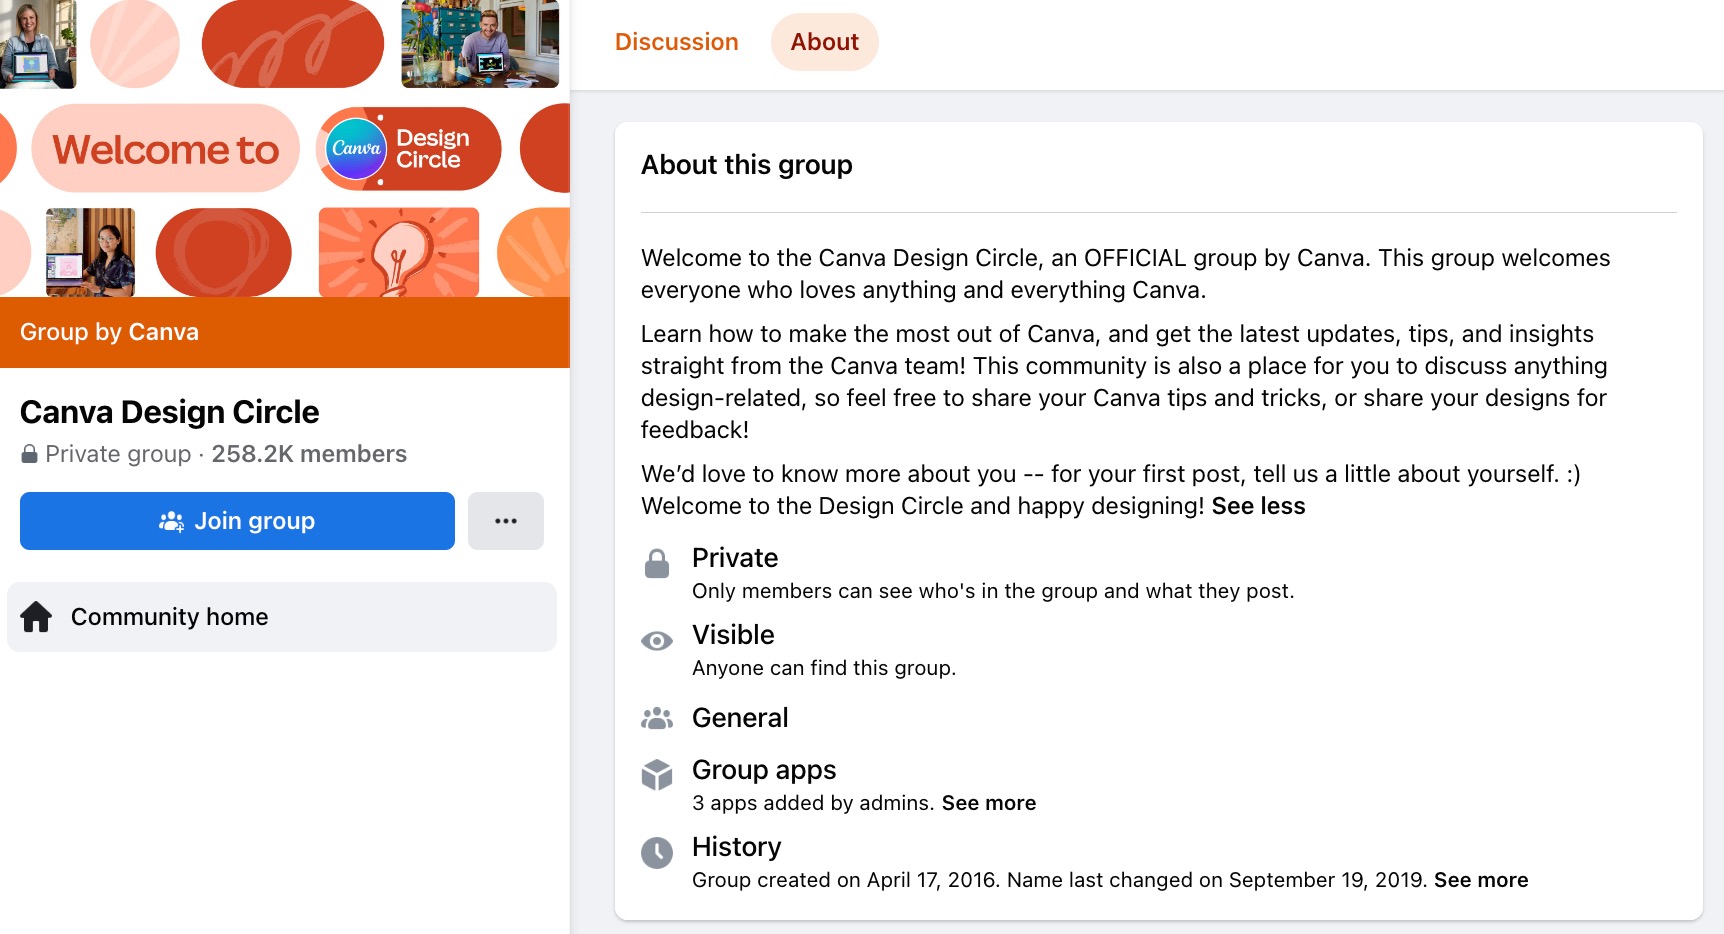Screen dimensions: 1724x934
Task: Click the Welcome to cover text bubble
Action: tap(166, 149)
